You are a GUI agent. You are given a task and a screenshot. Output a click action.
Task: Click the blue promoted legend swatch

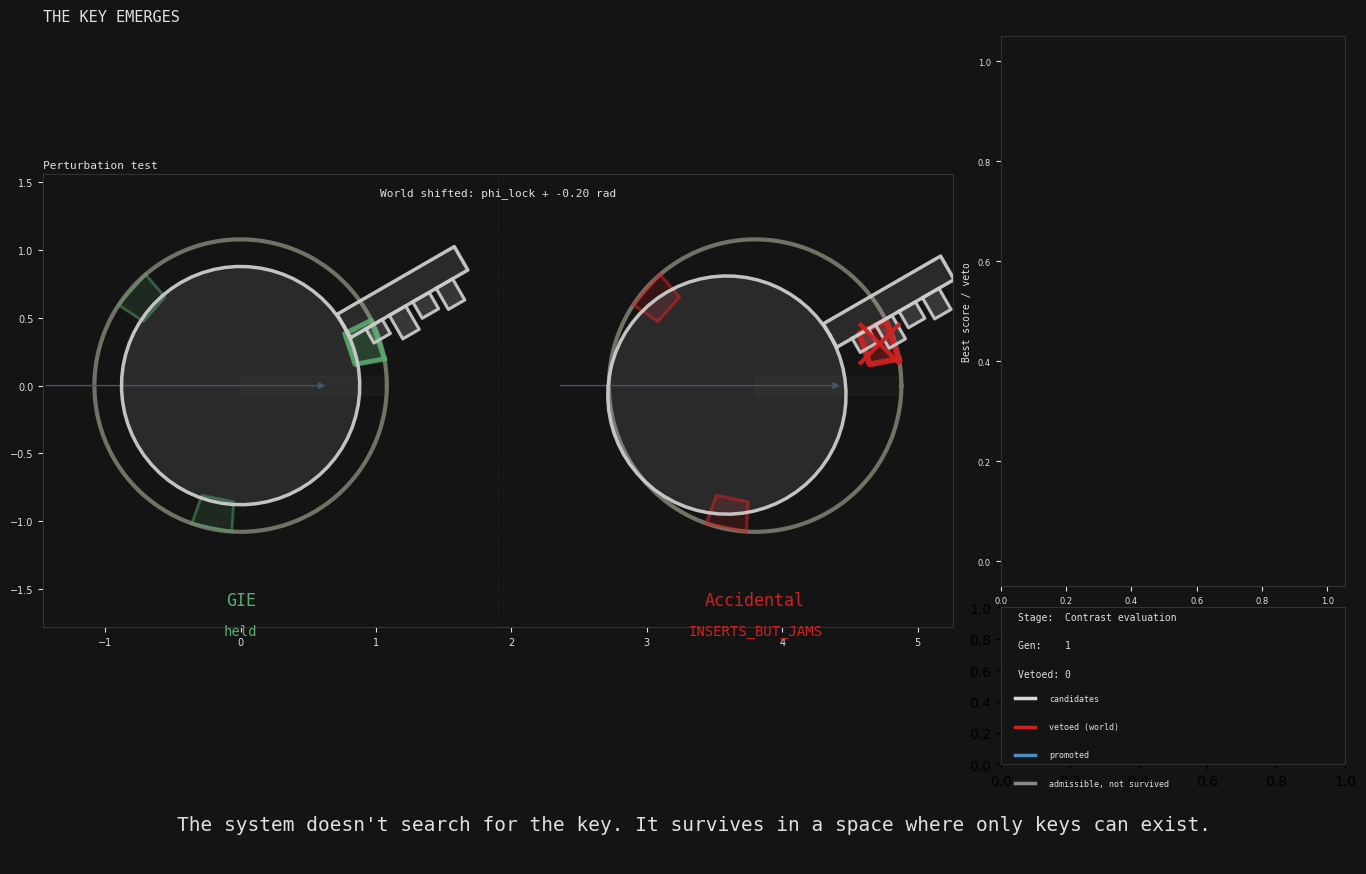pos(1025,755)
